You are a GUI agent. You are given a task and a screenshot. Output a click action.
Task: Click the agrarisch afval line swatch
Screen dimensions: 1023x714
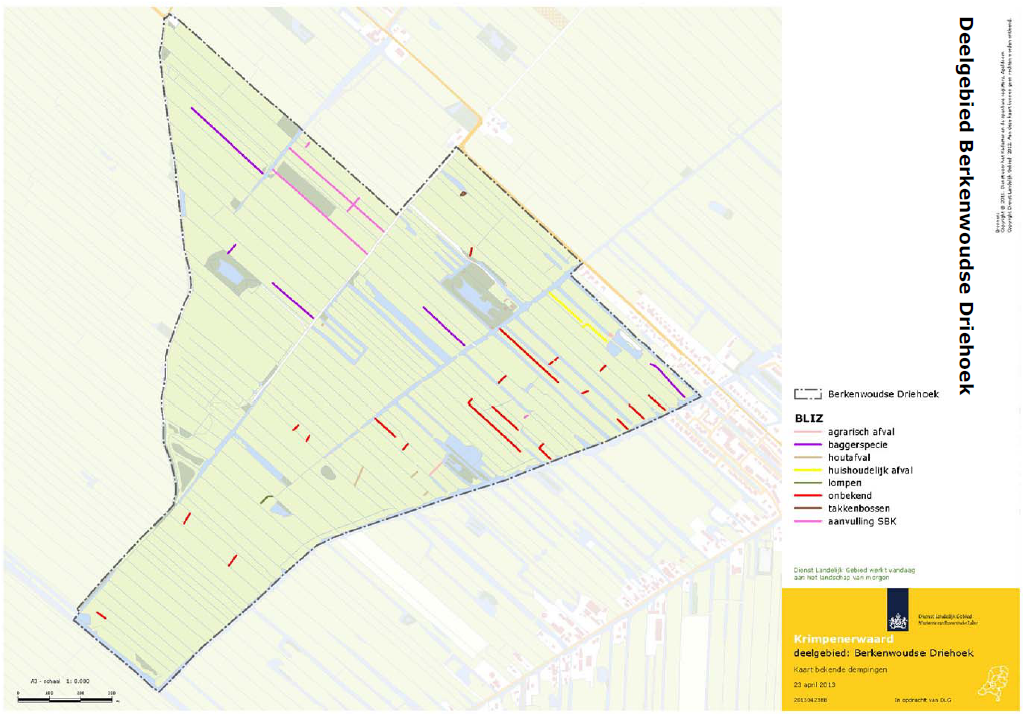click(x=807, y=432)
